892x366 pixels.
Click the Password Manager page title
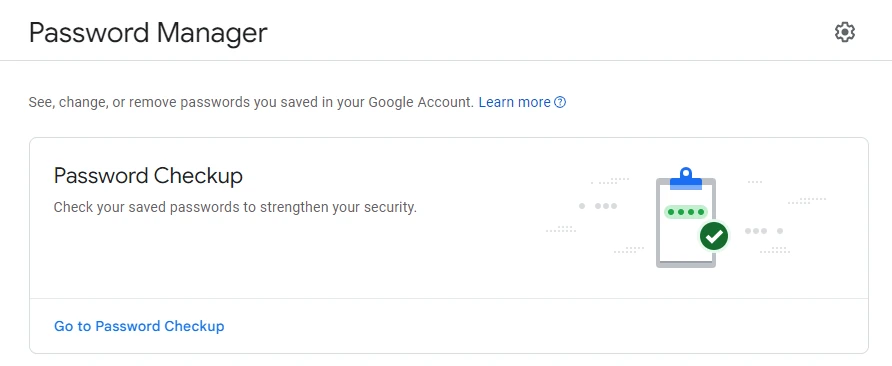[x=148, y=33]
